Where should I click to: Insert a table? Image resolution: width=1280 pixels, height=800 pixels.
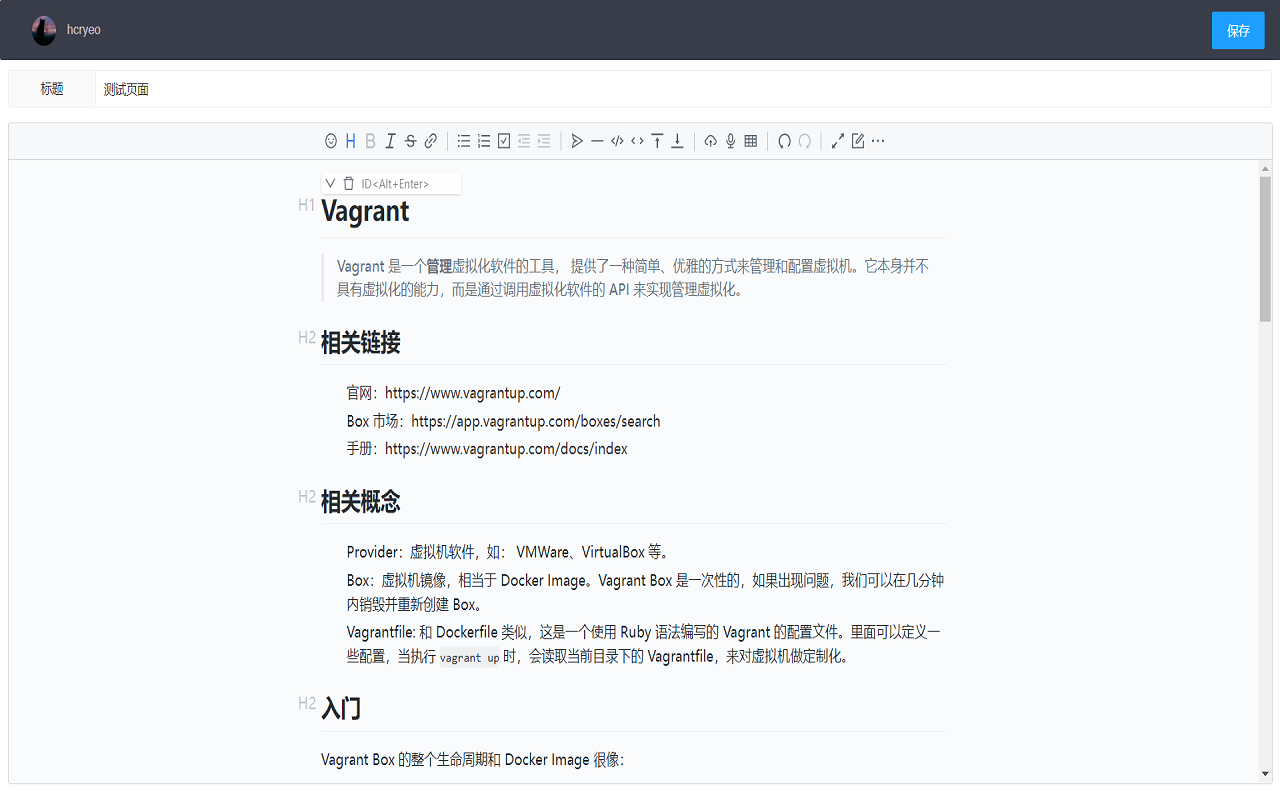(x=751, y=141)
